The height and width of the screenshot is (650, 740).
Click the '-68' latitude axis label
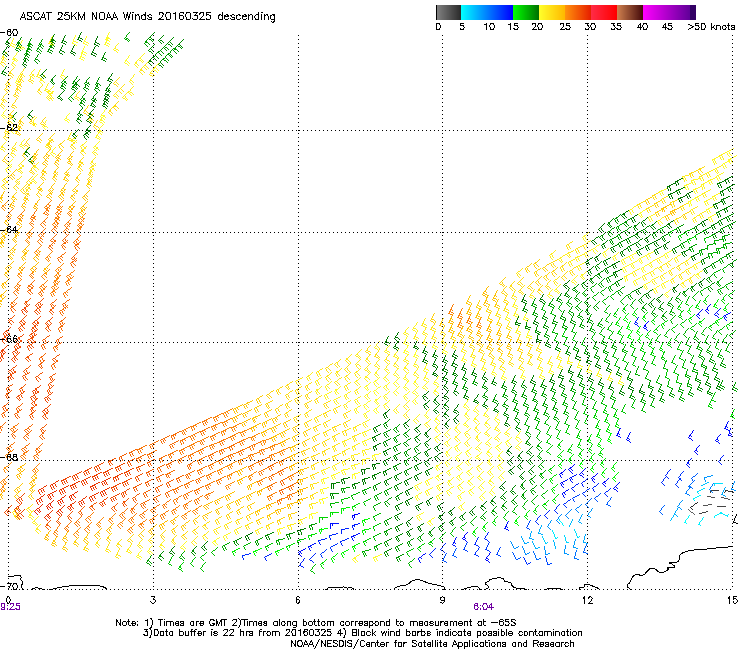(9, 457)
